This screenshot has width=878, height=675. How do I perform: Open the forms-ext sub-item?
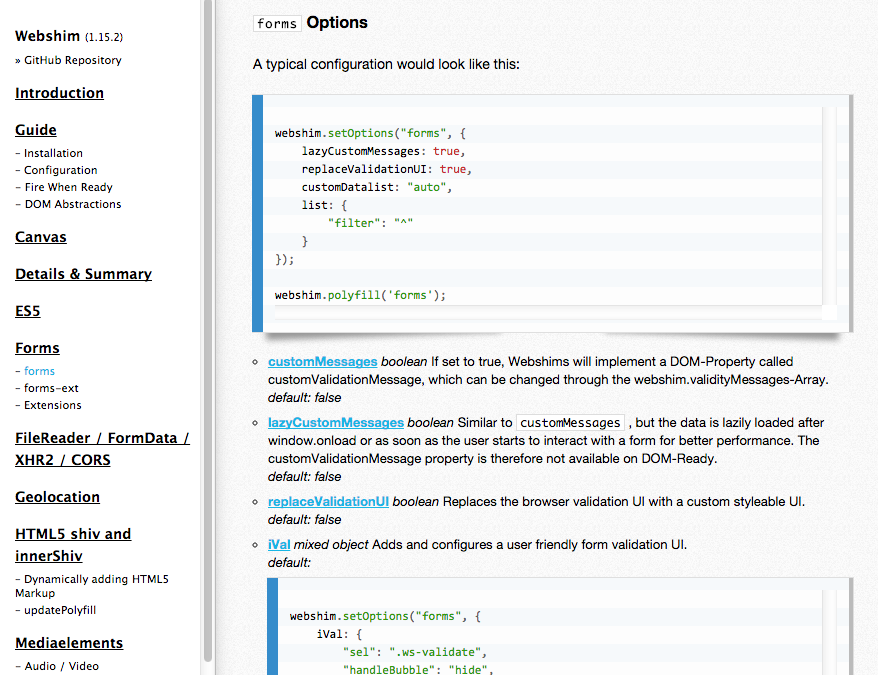51,388
